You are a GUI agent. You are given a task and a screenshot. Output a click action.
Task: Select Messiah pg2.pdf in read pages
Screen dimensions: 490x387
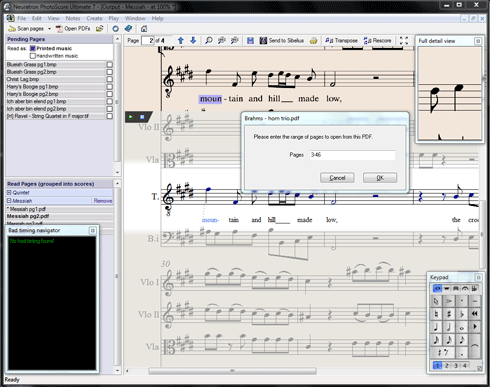coord(27,216)
